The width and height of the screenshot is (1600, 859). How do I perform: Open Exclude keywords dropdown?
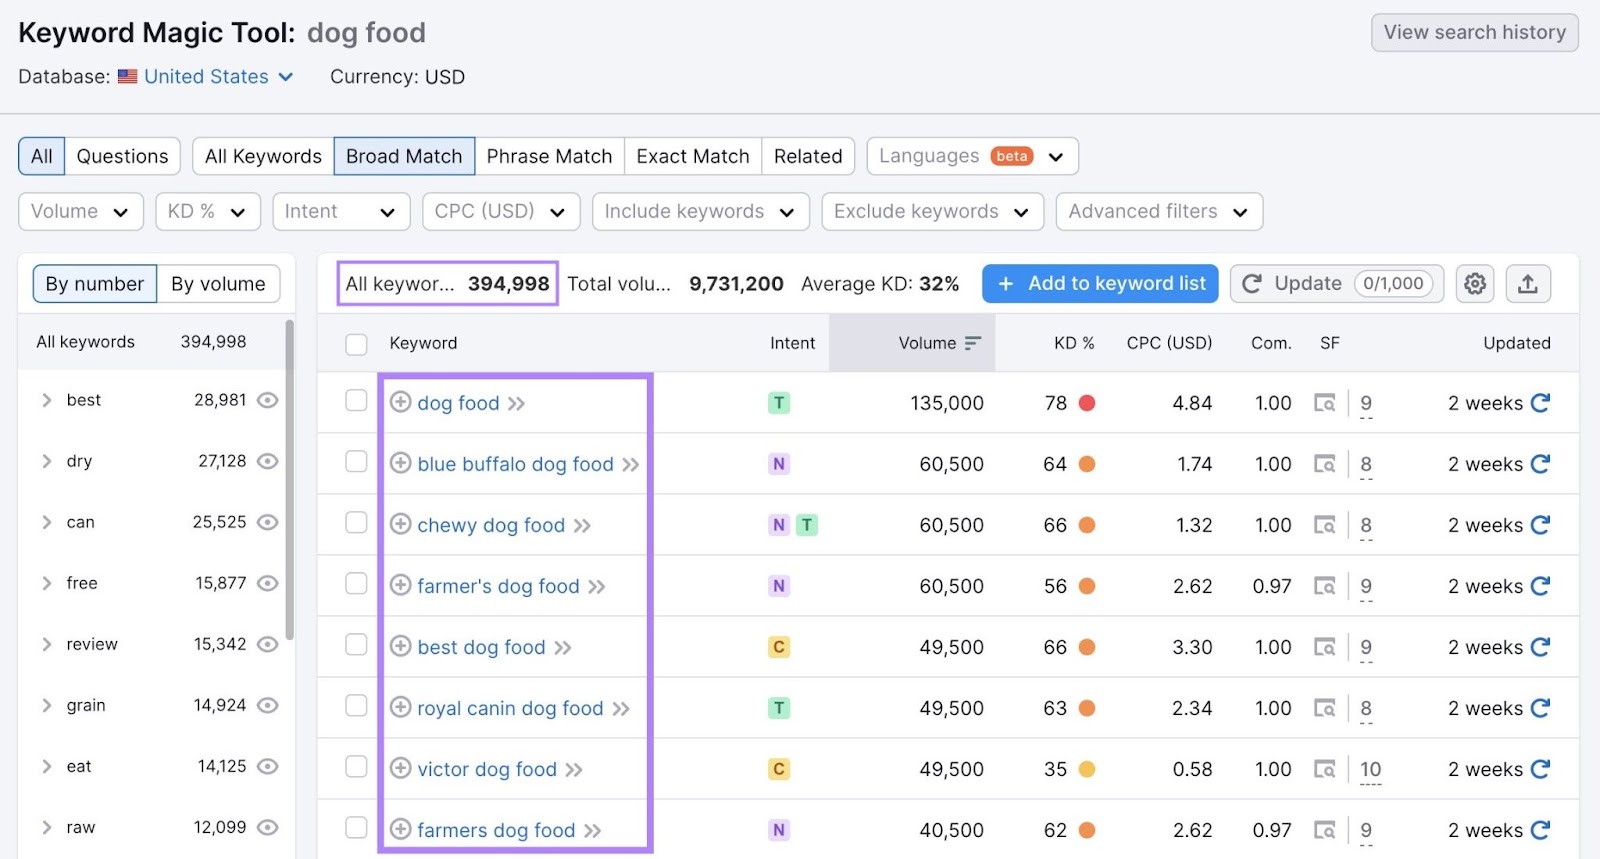coord(933,212)
